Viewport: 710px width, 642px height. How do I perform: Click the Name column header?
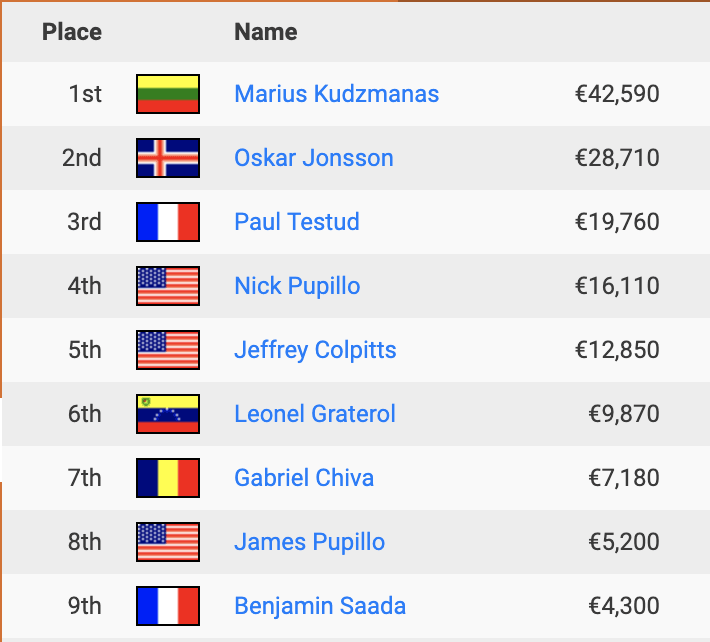(266, 32)
